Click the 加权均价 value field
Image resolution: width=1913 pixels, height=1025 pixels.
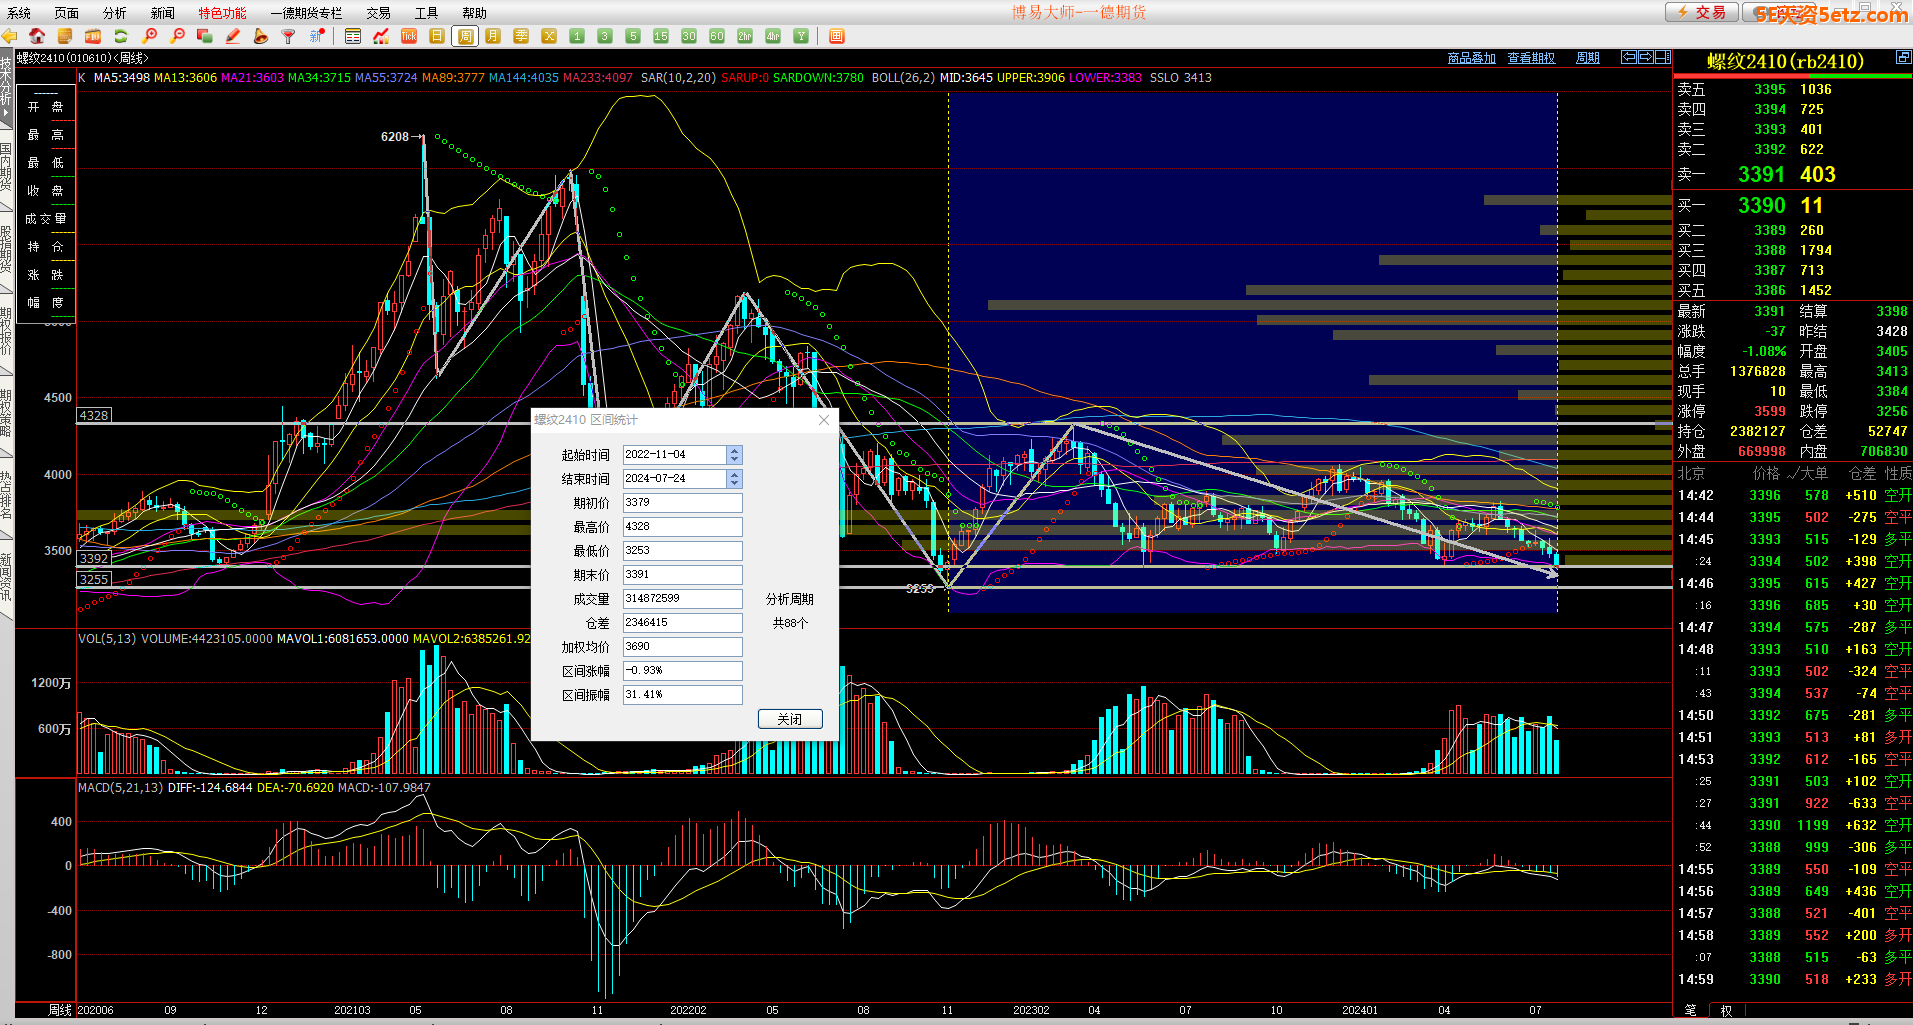point(682,647)
